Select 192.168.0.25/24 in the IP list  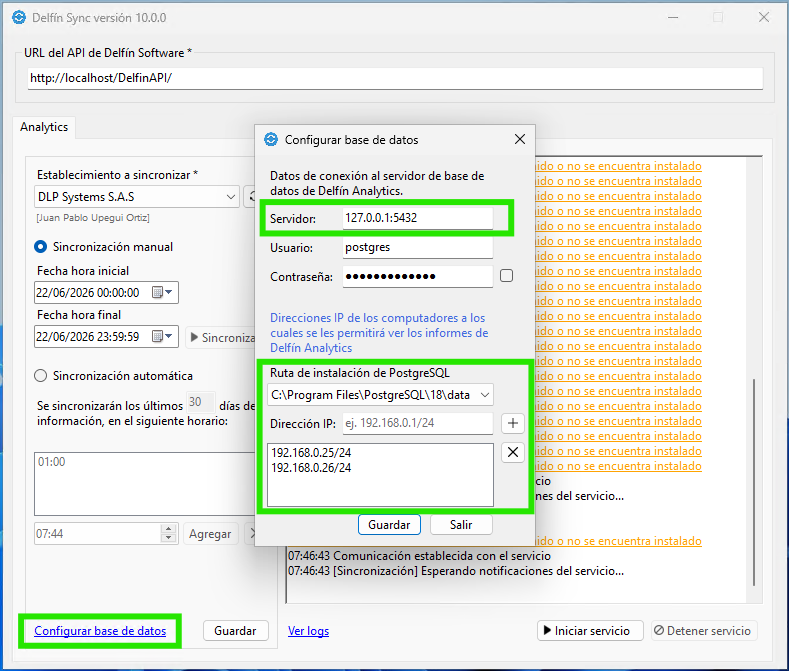(x=311, y=453)
